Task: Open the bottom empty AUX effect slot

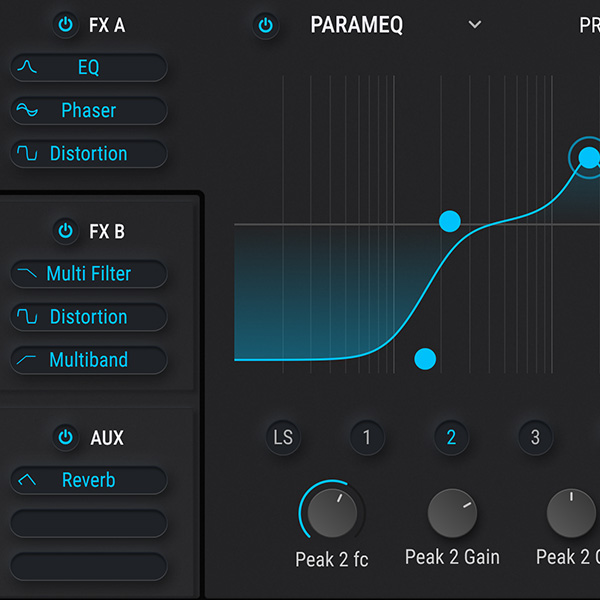Action: point(89,566)
